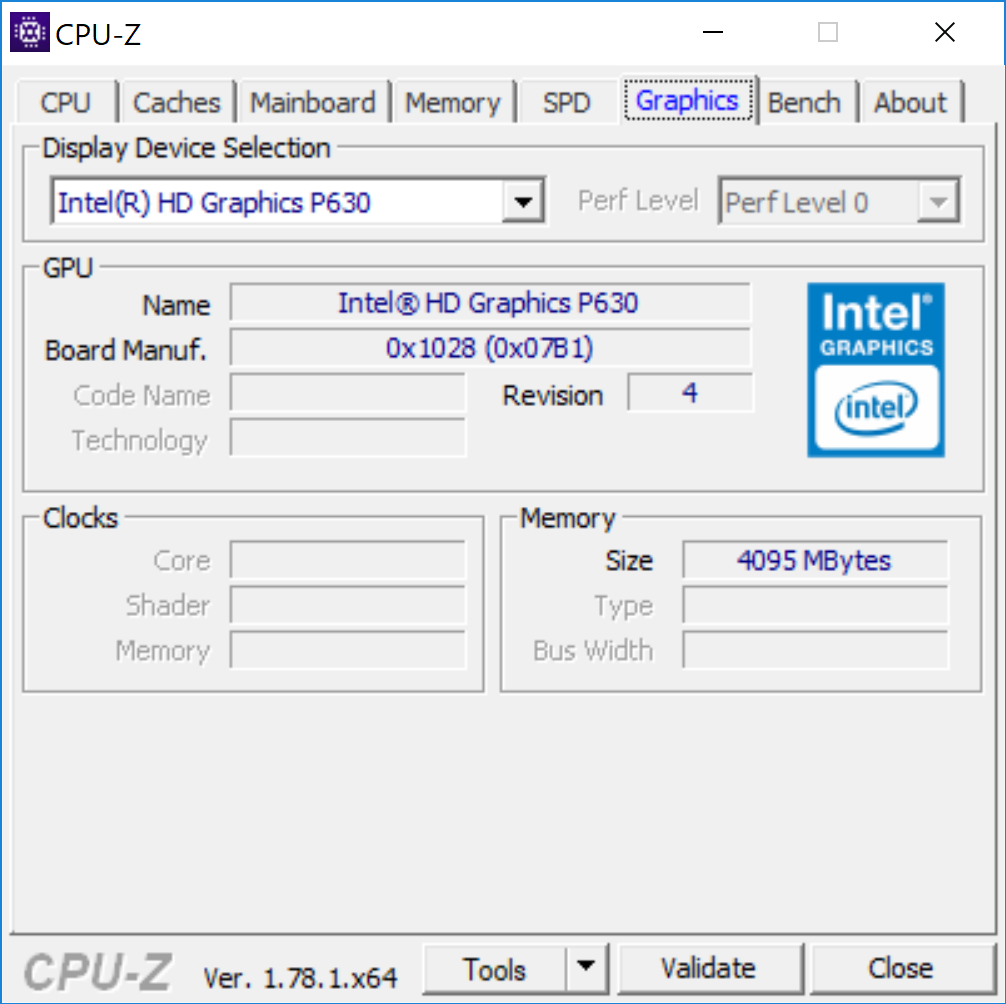The image size is (1006, 1004).
Task: Go to the Mainboard tab
Action: point(312,103)
